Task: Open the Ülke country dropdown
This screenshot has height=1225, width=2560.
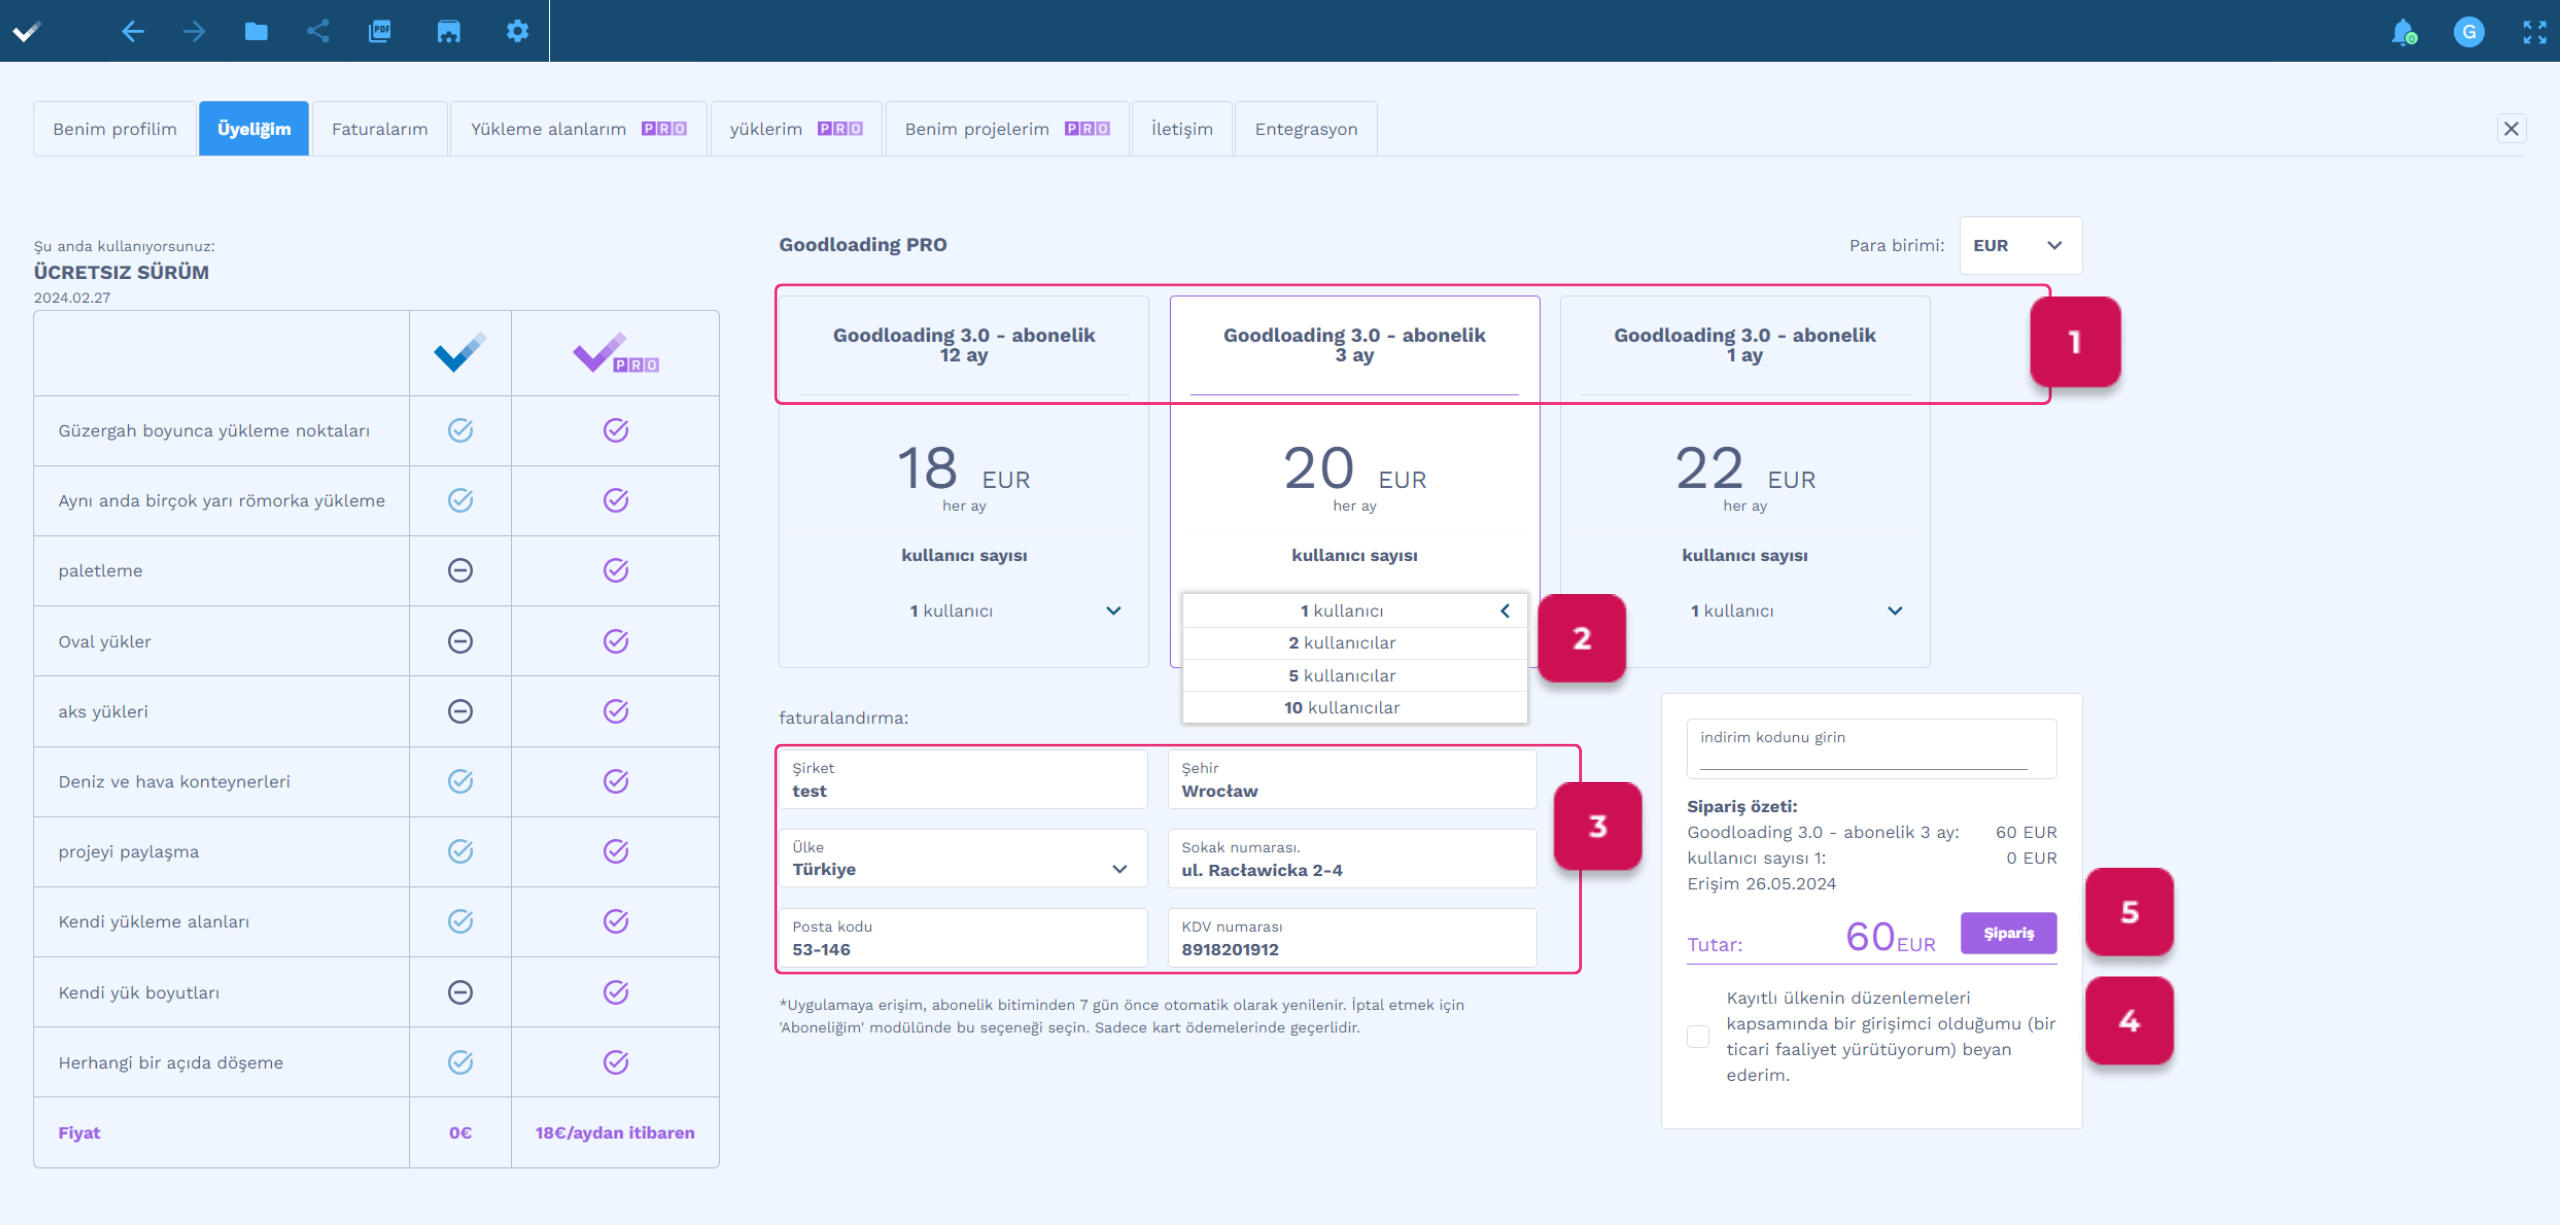Action: pyautogui.click(x=963, y=859)
